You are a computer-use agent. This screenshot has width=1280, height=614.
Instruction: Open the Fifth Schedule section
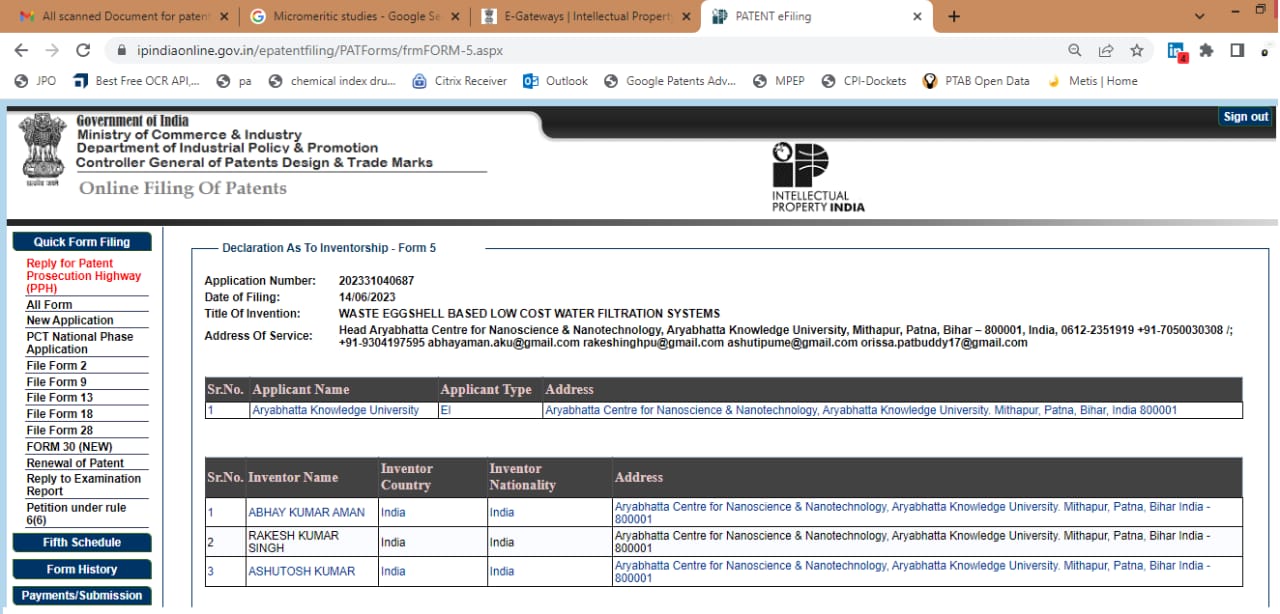pyautogui.click(x=82, y=543)
